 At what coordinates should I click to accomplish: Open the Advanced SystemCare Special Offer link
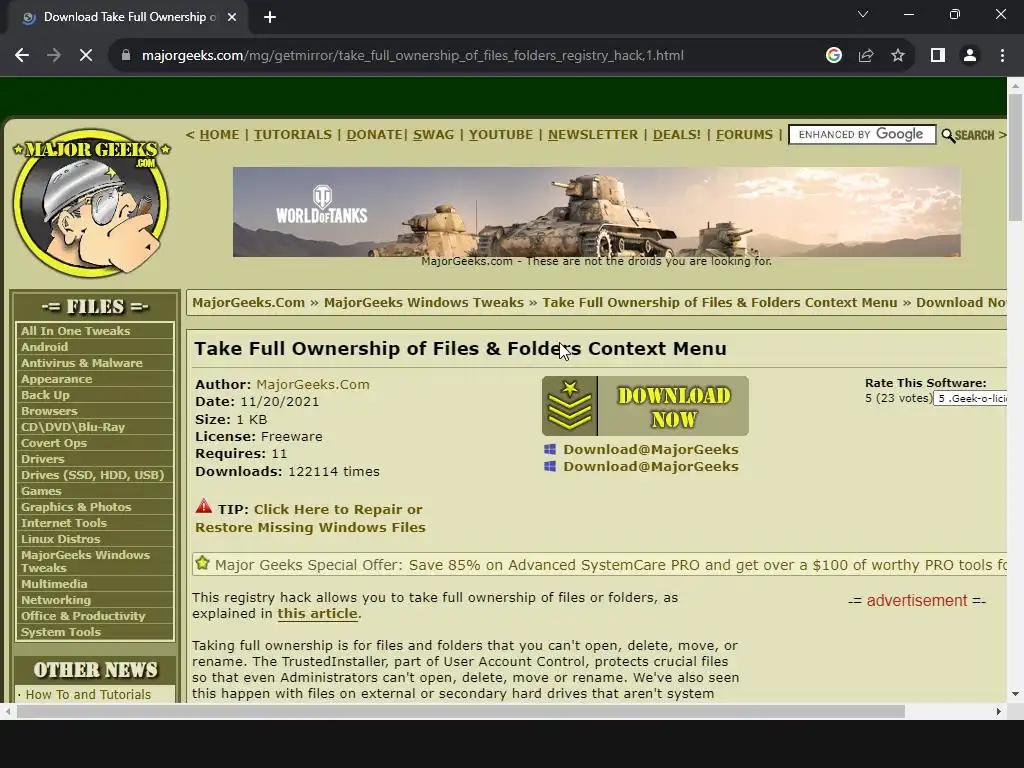(x=611, y=565)
